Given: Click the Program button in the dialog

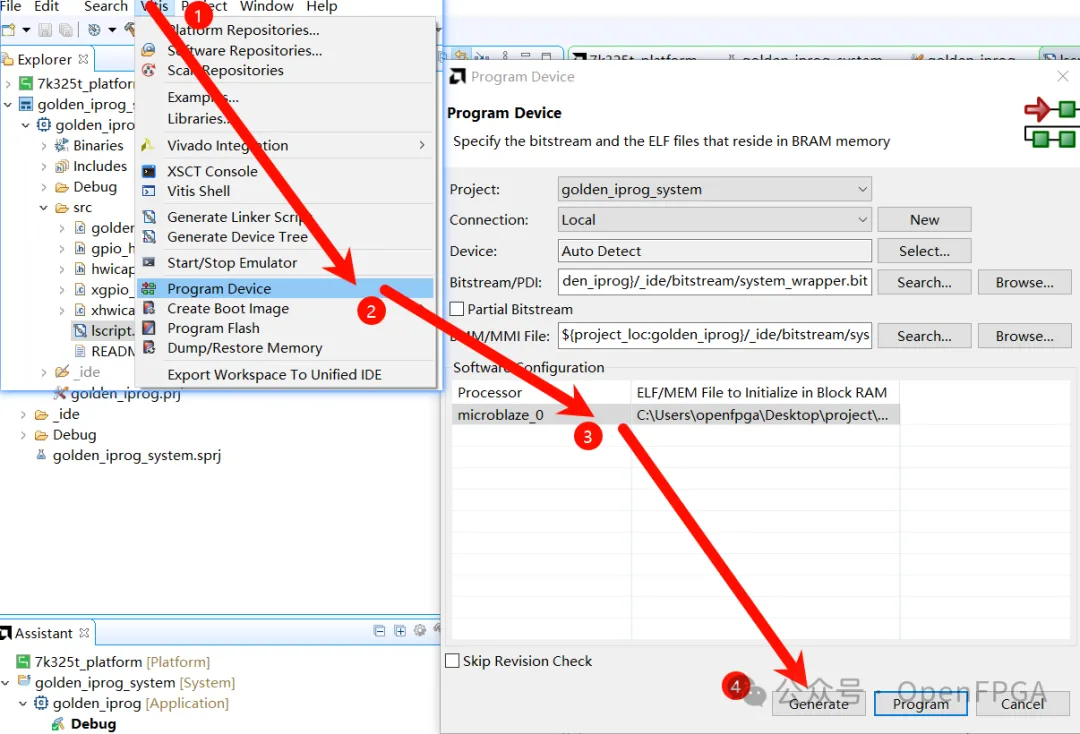Looking at the screenshot, I should pyautogui.click(x=920, y=704).
